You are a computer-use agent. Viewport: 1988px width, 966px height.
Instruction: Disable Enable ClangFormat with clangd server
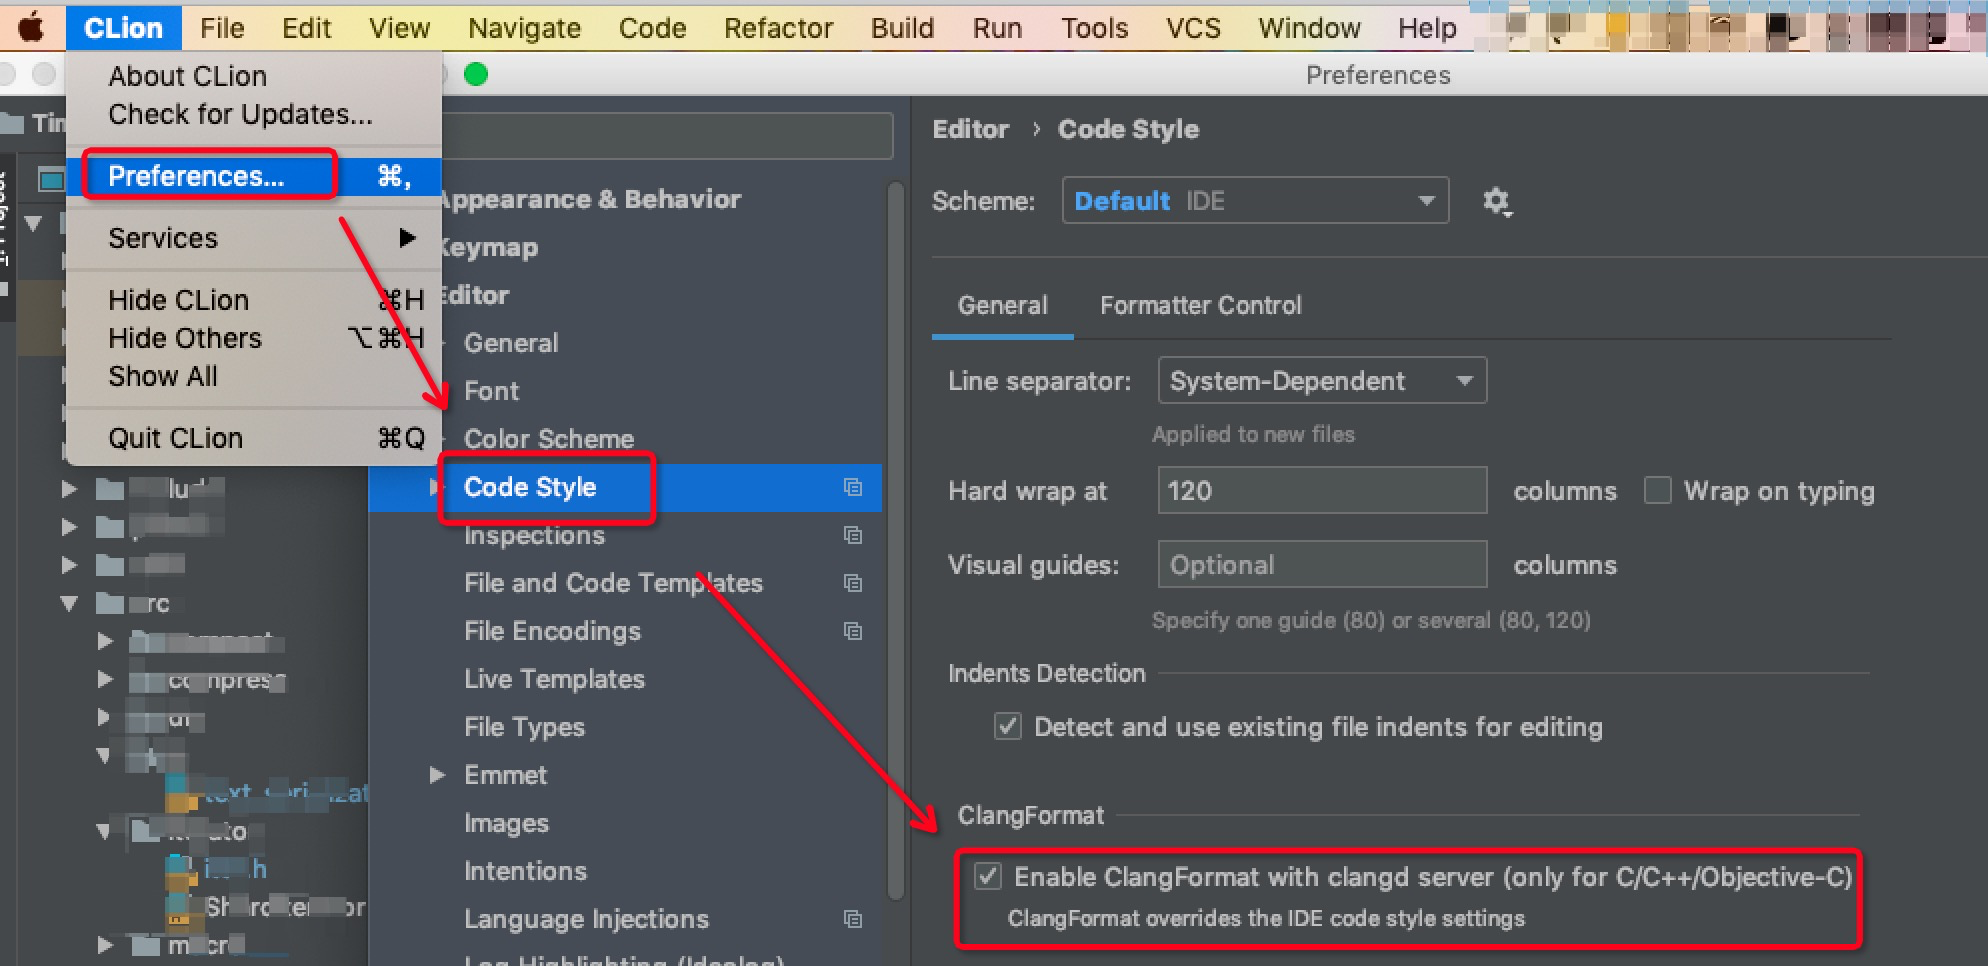pos(988,877)
